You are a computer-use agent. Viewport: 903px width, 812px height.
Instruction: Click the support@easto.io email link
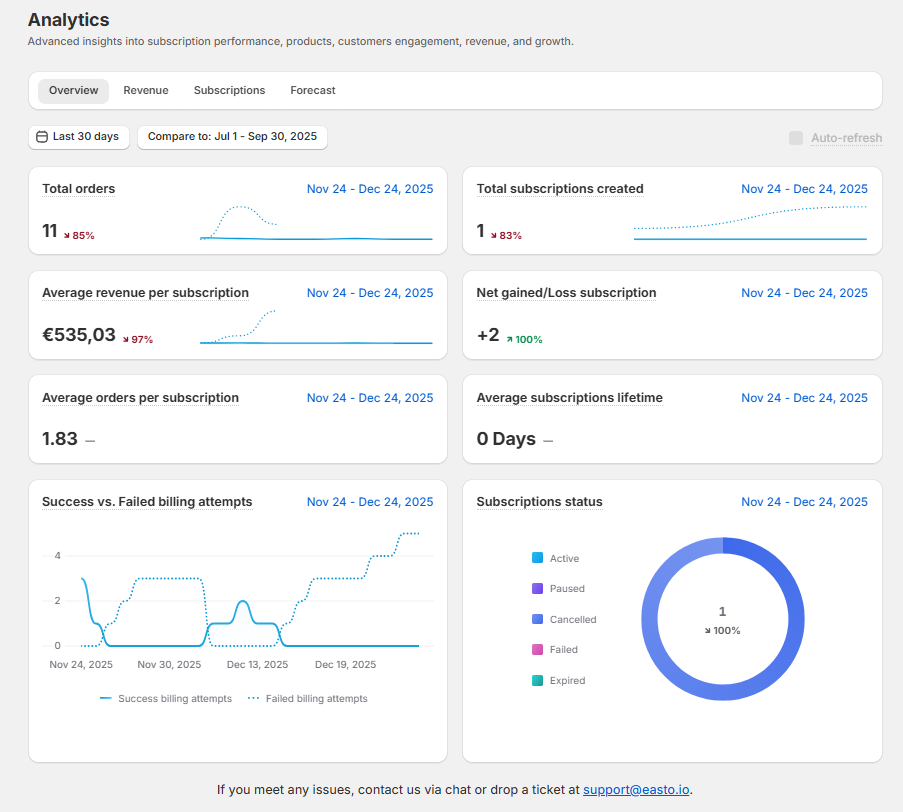pyautogui.click(x=636, y=790)
